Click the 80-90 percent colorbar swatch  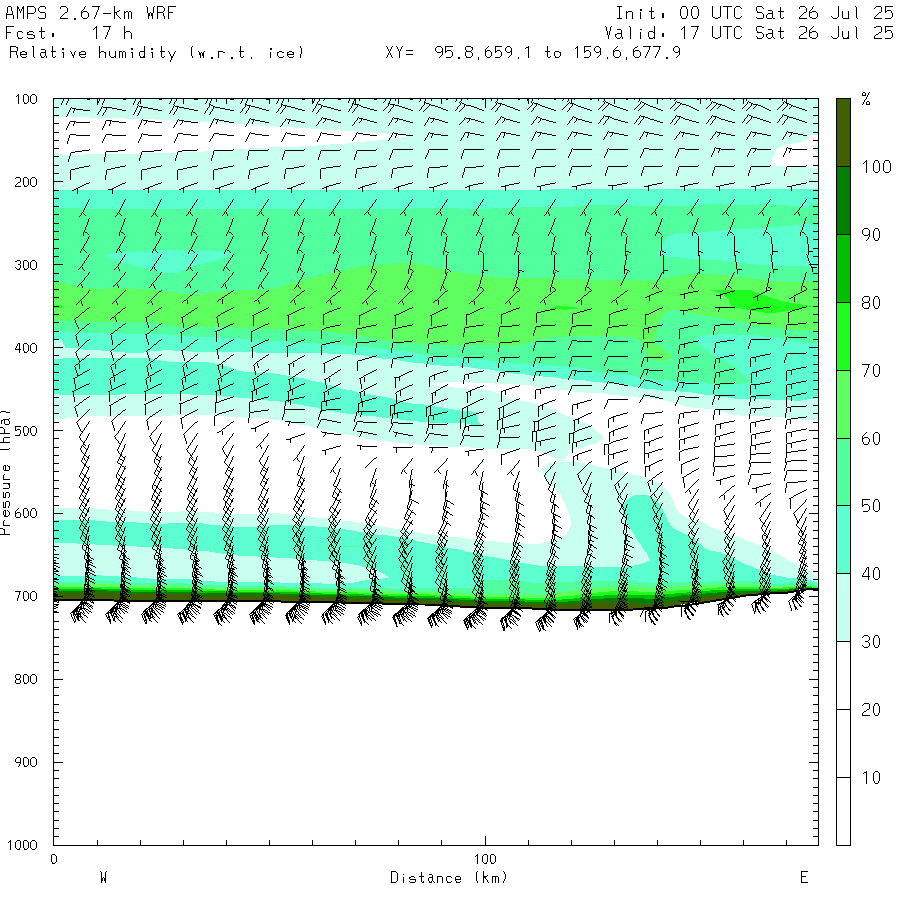(x=843, y=268)
